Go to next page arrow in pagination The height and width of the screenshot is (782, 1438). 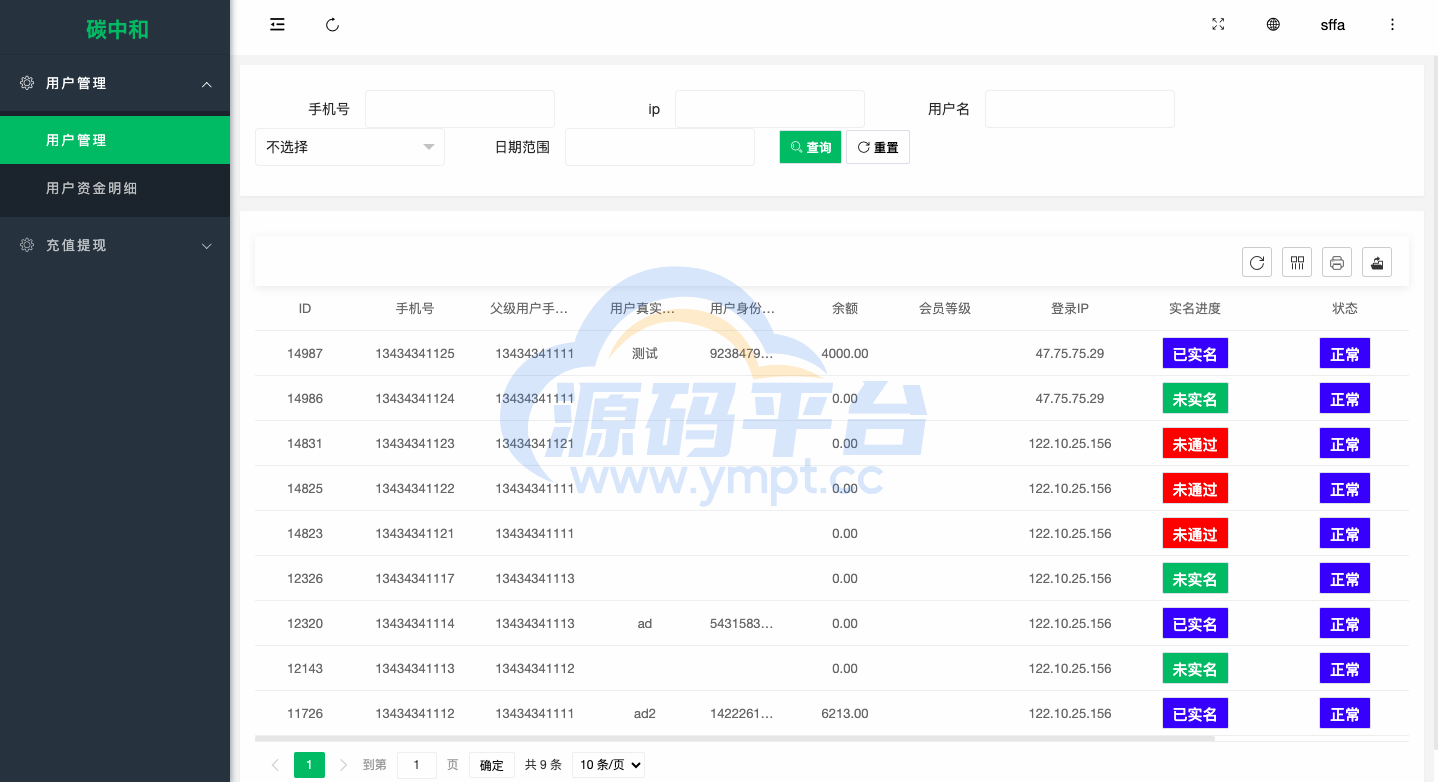pyautogui.click(x=343, y=765)
